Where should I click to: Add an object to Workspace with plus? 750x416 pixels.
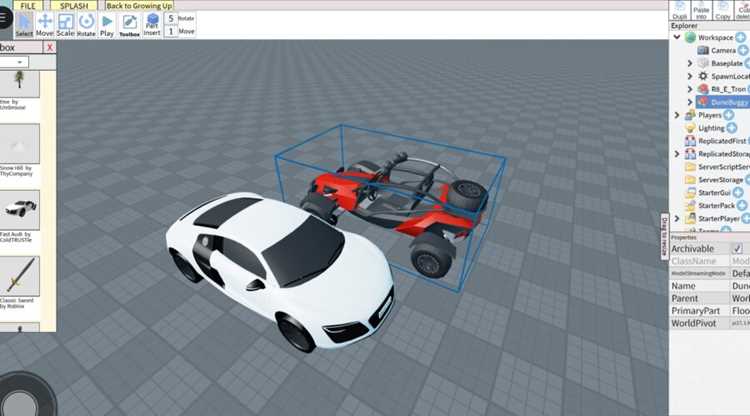pyautogui.click(x=740, y=37)
